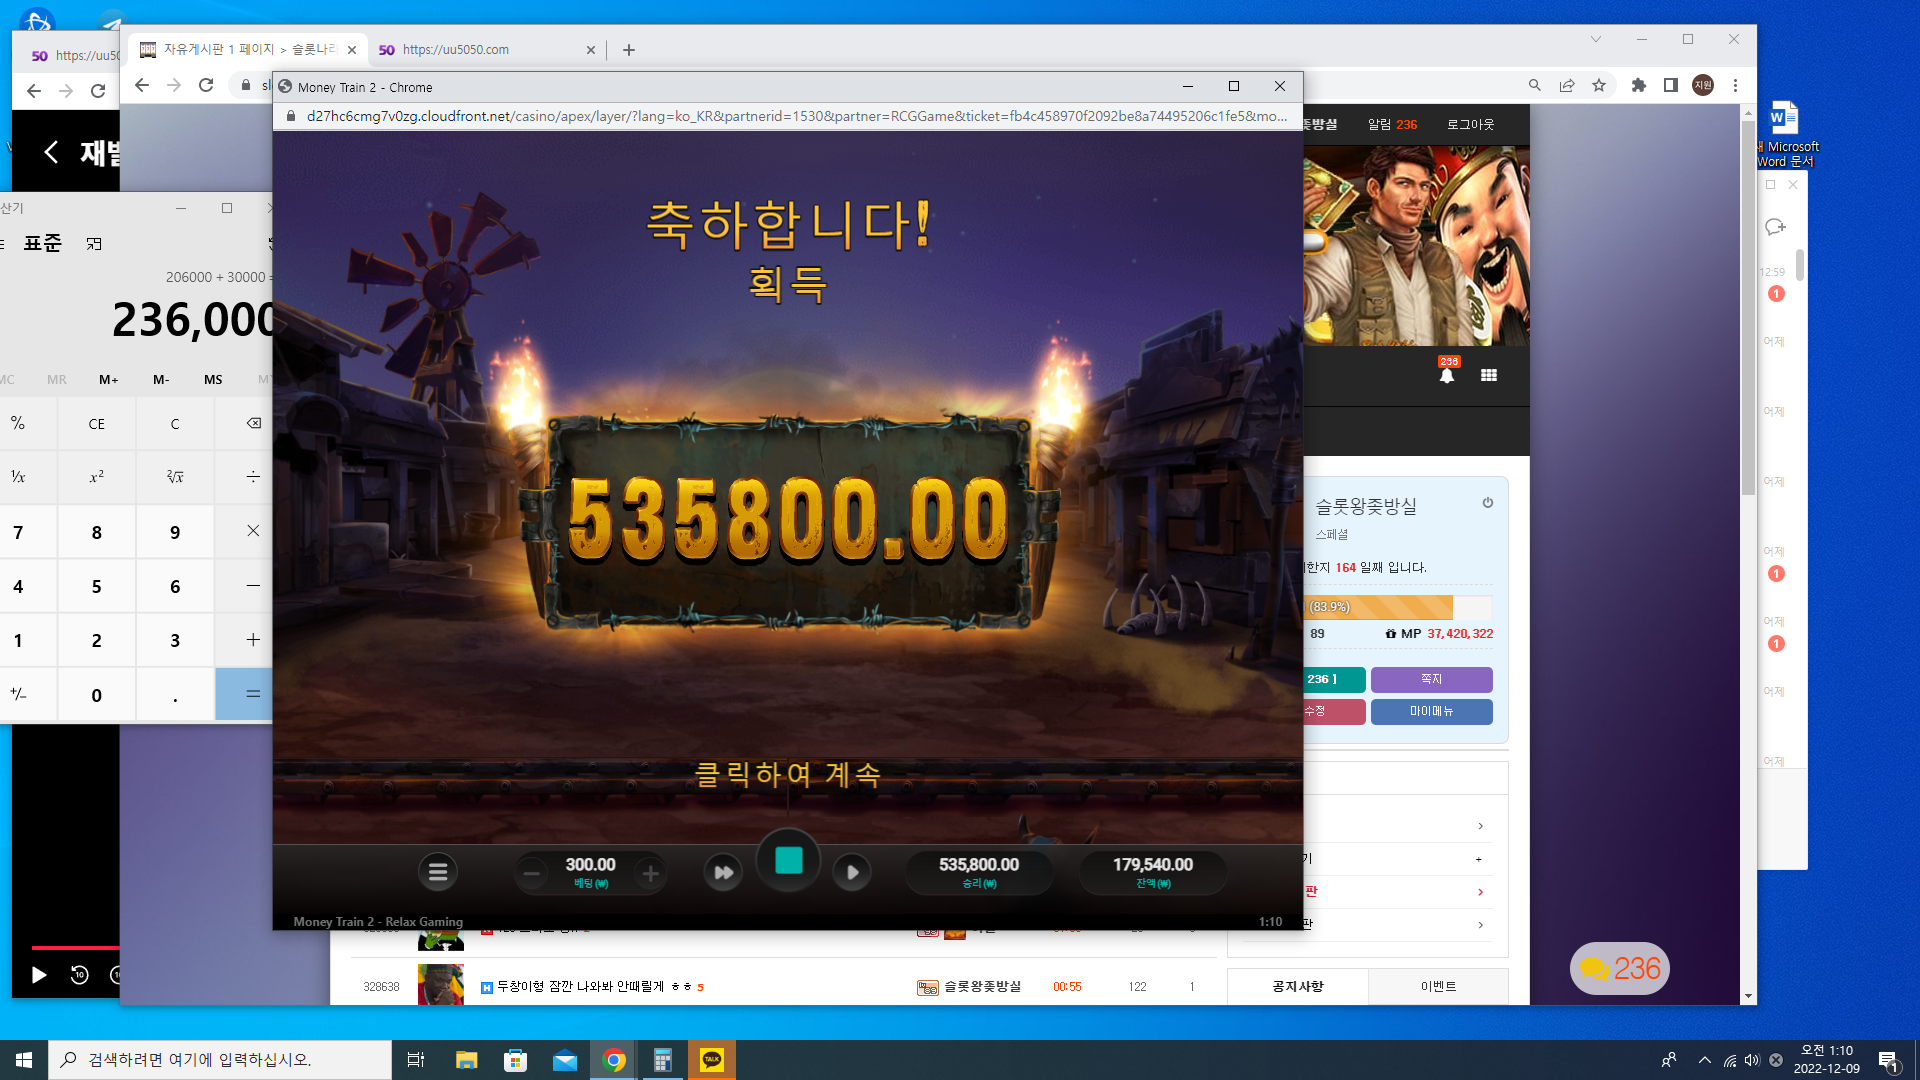This screenshot has height=1080, width=1920.
Task: Click the calculator backspace icon
Action: [254, 424]
